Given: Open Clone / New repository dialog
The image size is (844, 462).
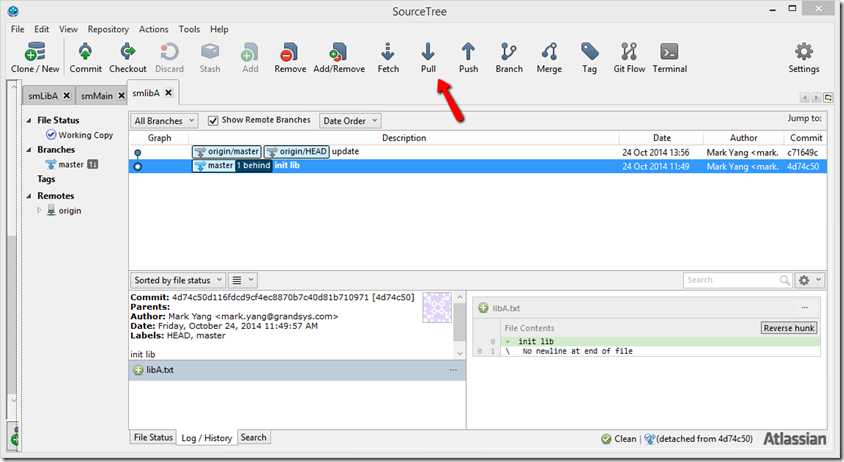Looking at the screenshot, I should click(x=35, y=58).
